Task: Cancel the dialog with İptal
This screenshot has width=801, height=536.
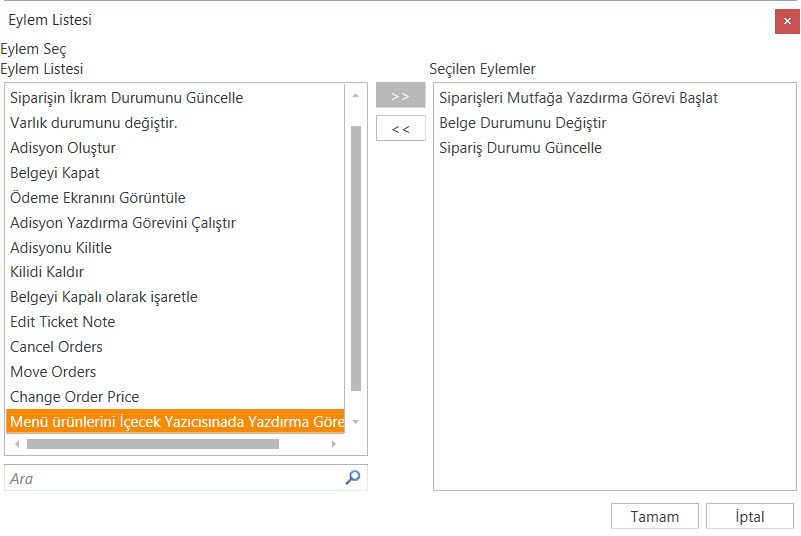Action: click(749, 516)
